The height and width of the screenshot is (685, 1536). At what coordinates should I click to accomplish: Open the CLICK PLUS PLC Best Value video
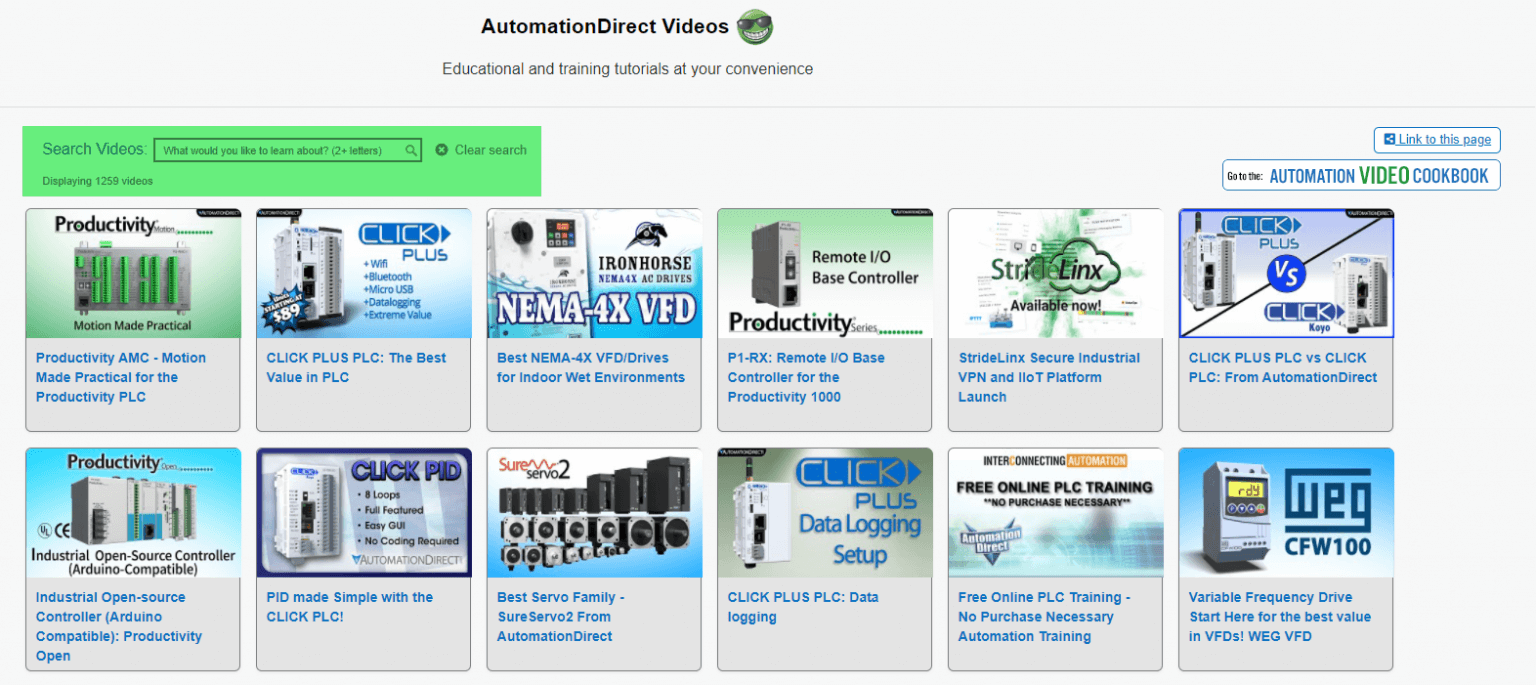click(x=363, y=272)
